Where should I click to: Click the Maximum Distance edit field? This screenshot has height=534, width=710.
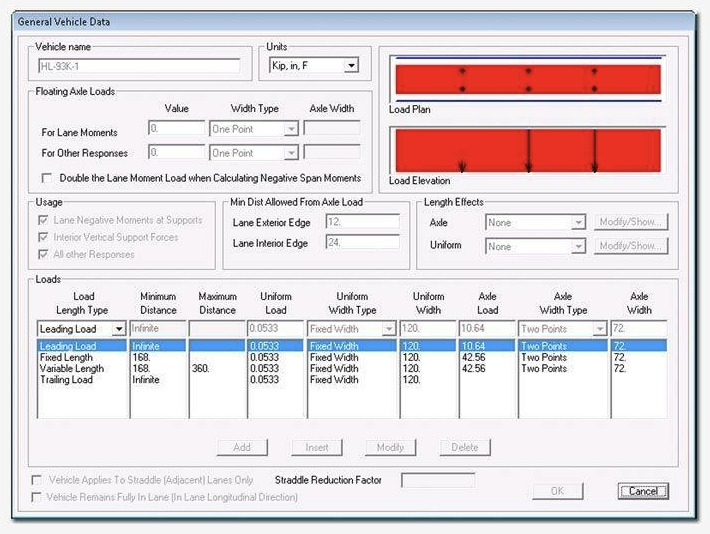click(217, 328)
